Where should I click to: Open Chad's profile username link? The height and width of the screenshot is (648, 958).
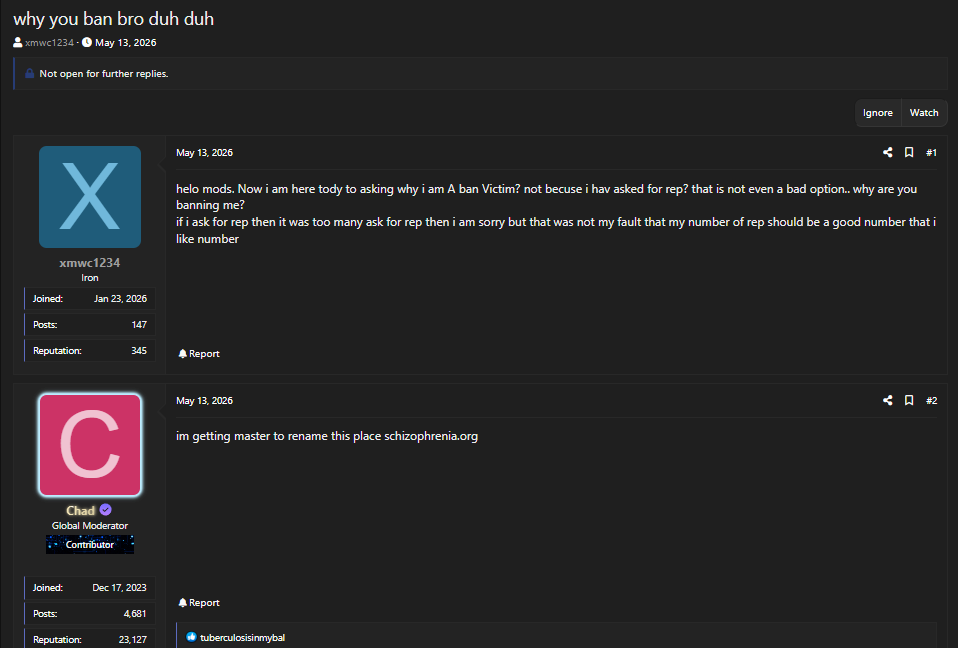click(81, 511)
